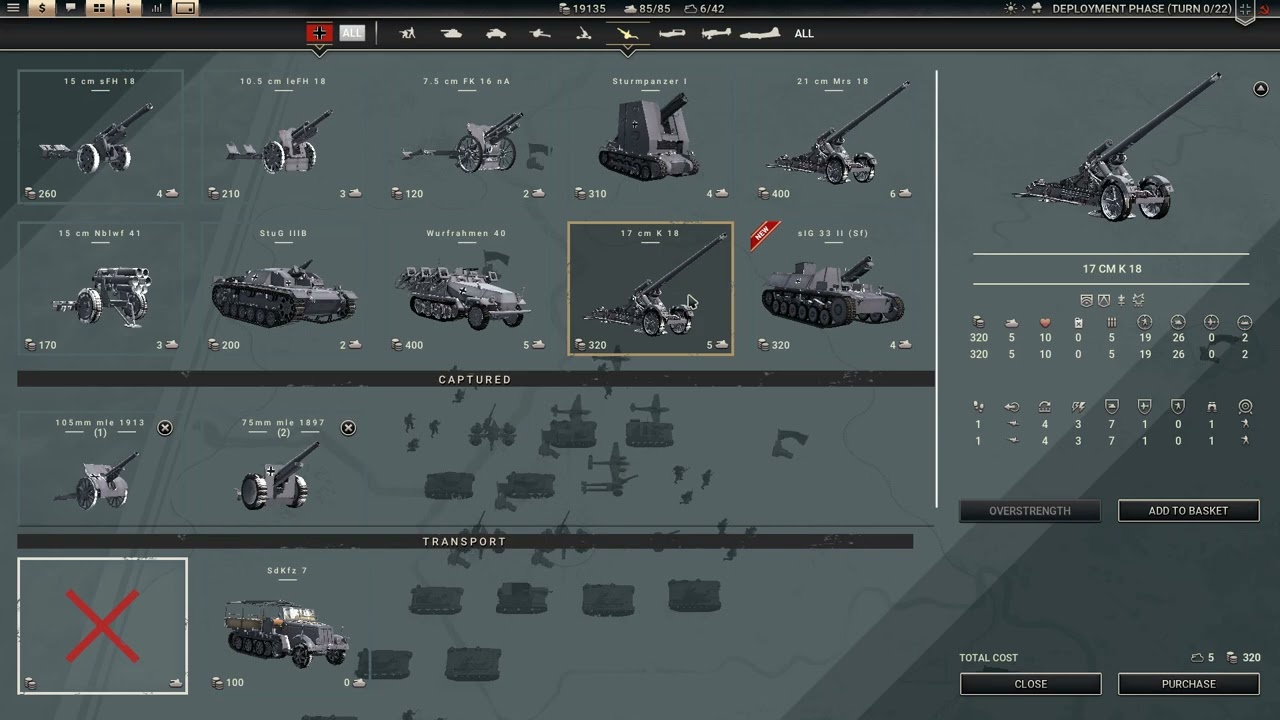
Task: Toggle the OVERSTRENGTH option
Action: coord(1030,511)
